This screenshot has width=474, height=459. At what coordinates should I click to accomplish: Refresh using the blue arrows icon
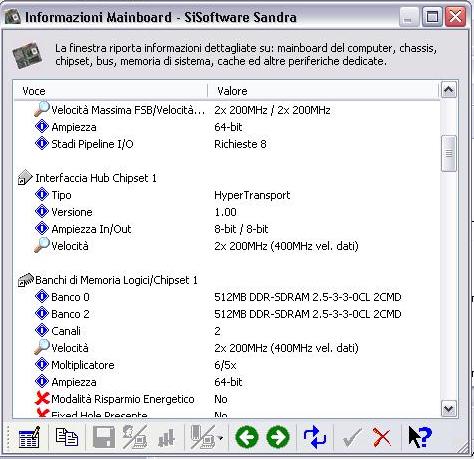click(315, 437)
